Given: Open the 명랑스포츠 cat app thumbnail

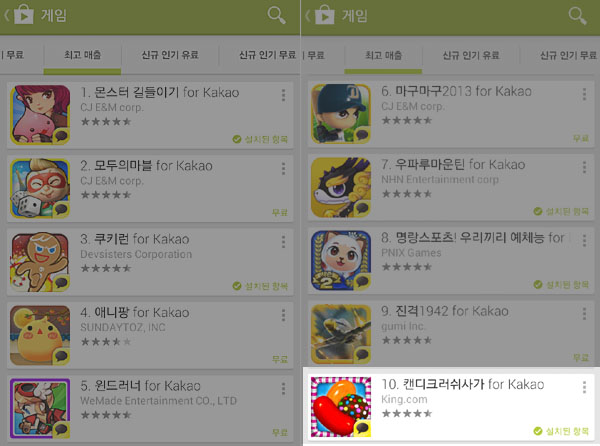Looking at the screenshot, I should tap(341, 260).
